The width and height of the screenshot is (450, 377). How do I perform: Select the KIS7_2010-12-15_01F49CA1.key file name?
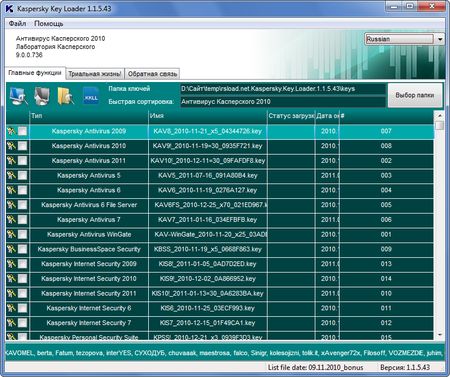pyautogui.click(x=208, y=323)
